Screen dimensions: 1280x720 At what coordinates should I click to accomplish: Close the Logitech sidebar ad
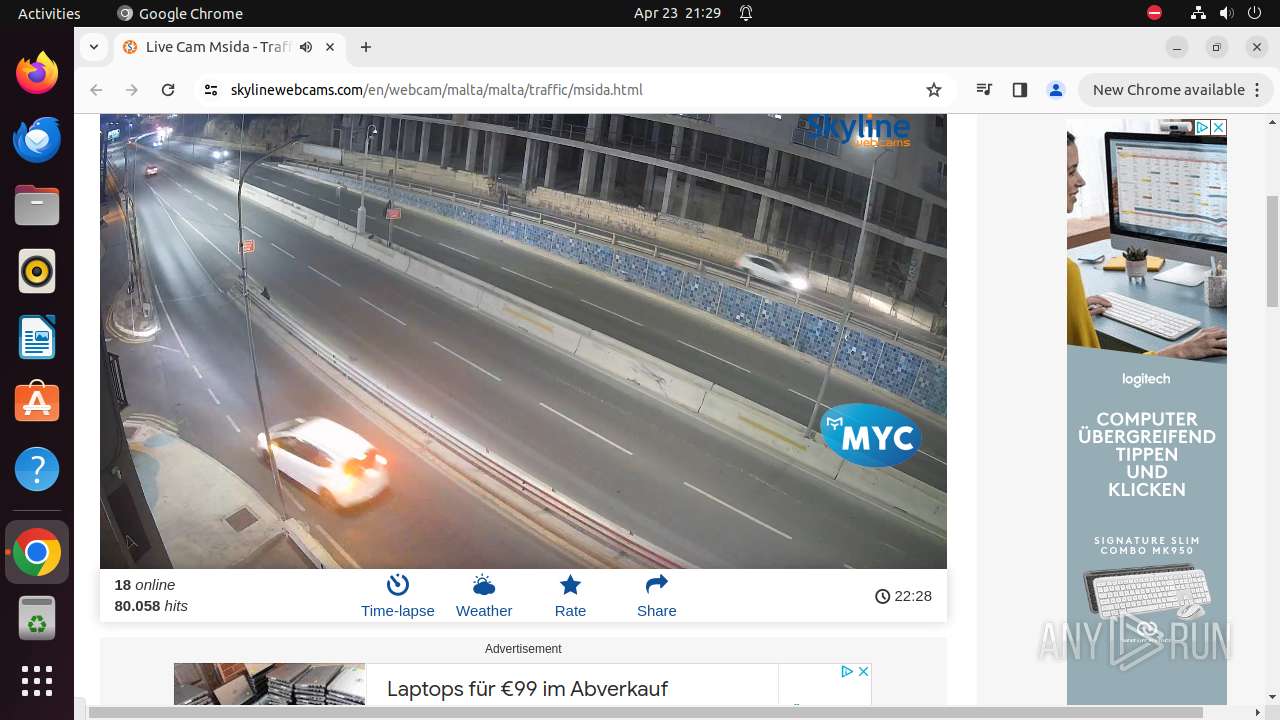1218,128
